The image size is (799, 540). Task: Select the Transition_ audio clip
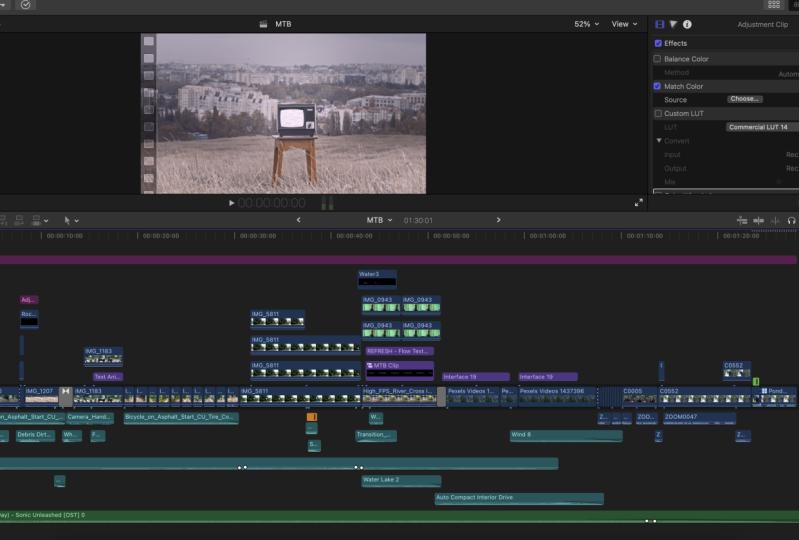[x=376, y=436]
